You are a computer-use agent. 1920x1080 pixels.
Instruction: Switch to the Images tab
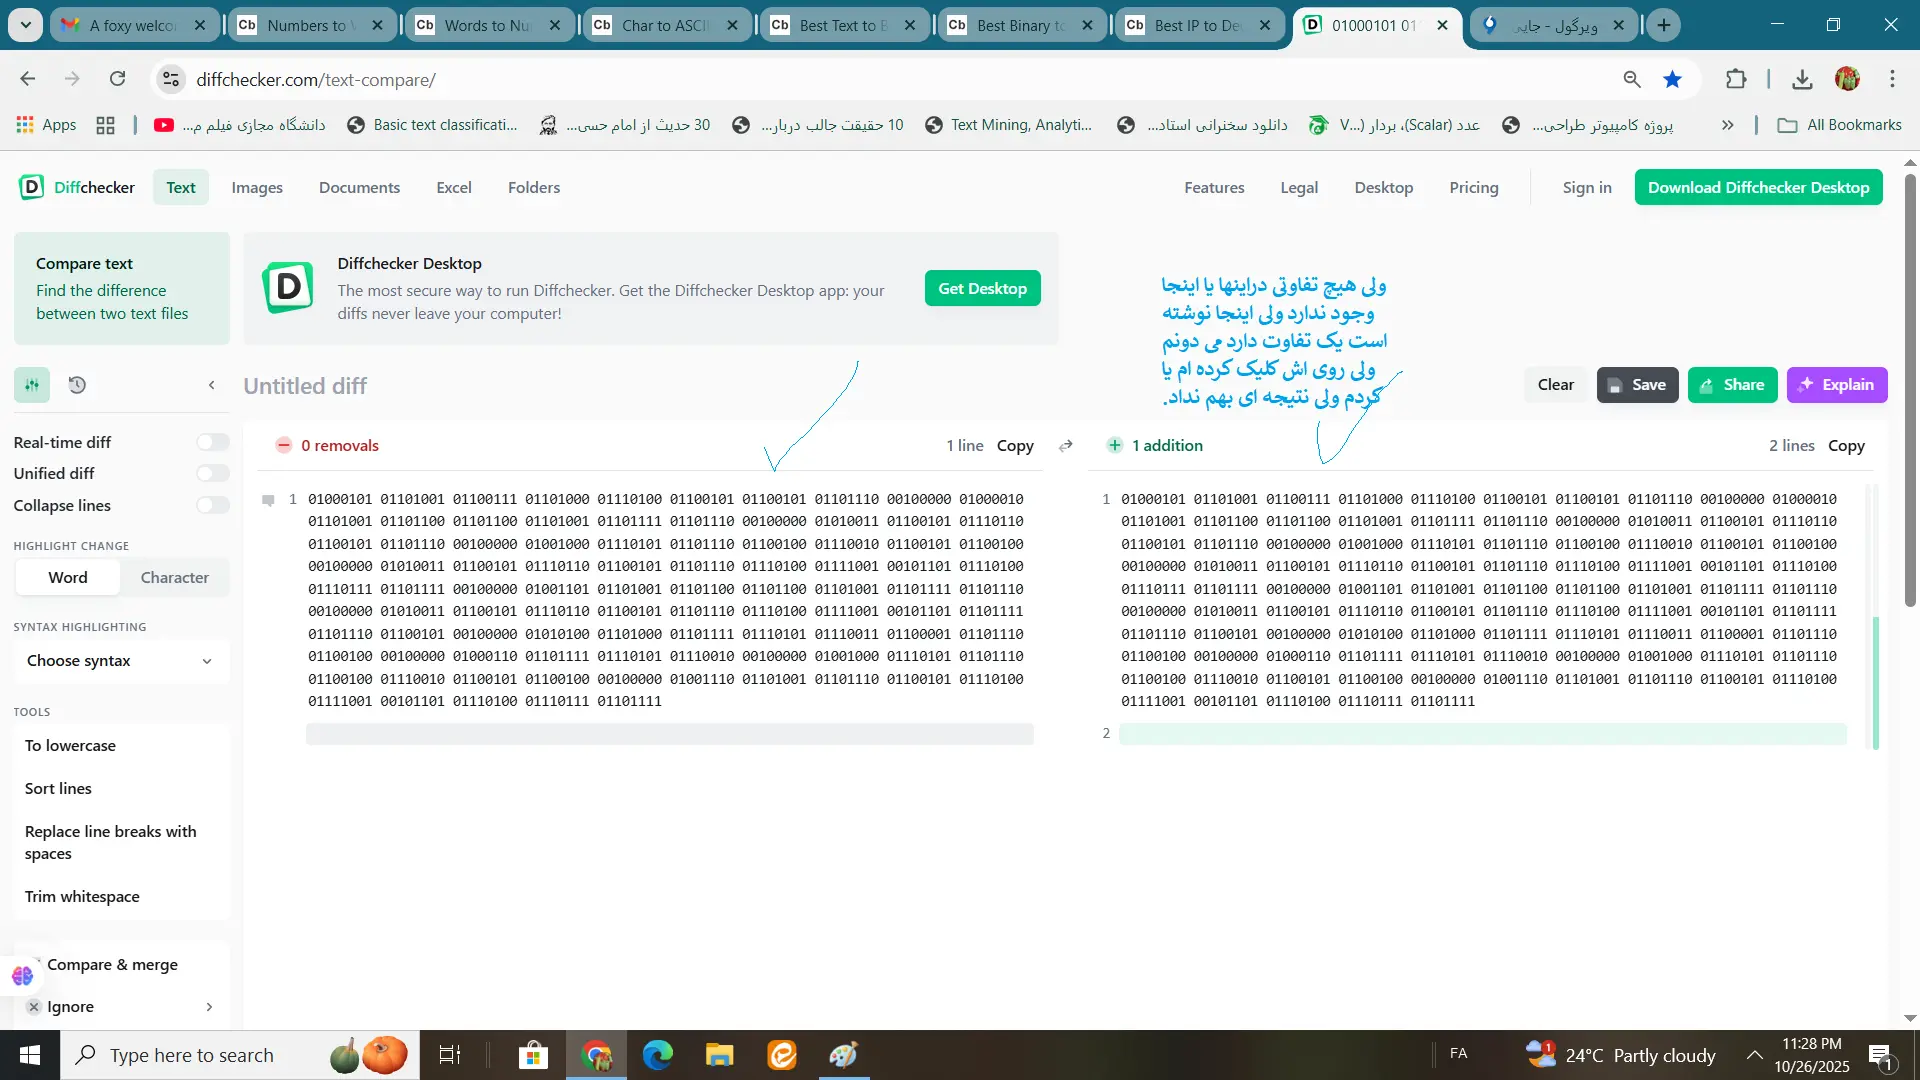[x=257, y=187]
